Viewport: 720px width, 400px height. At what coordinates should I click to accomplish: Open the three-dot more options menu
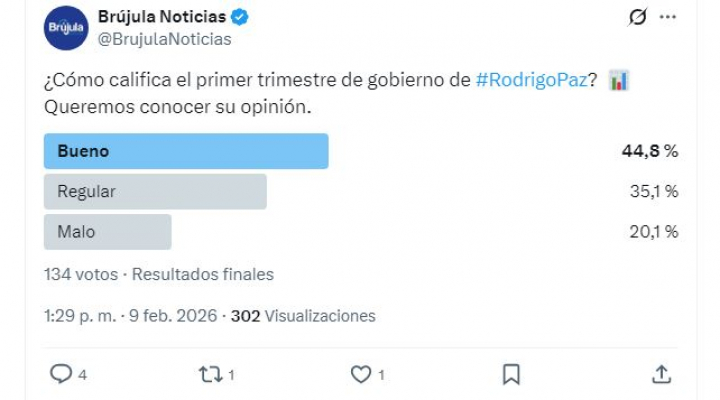pos(669,17)
